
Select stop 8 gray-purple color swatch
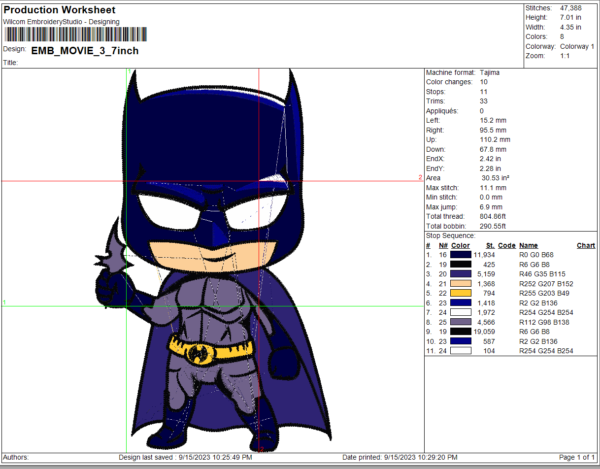[x=460, y=322]
